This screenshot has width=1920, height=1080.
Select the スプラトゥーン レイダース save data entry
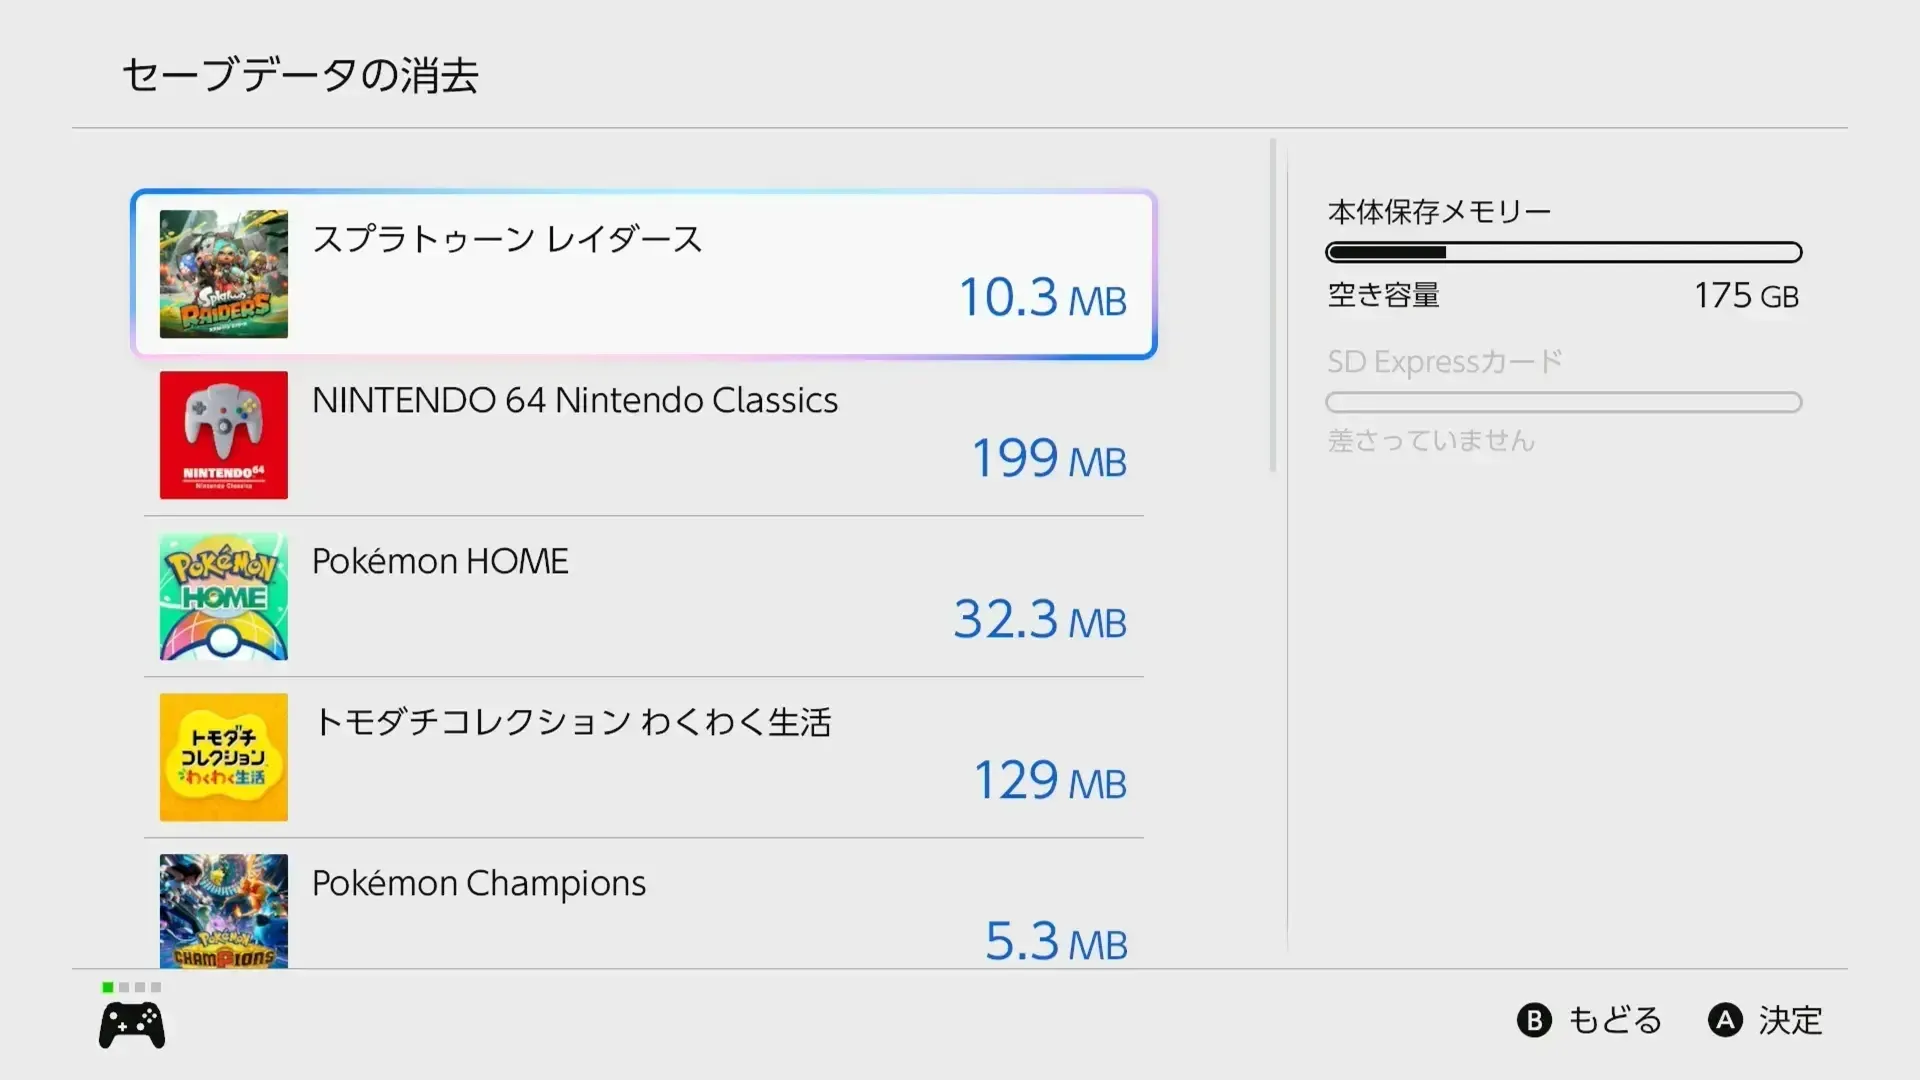(x=644, y=274)
